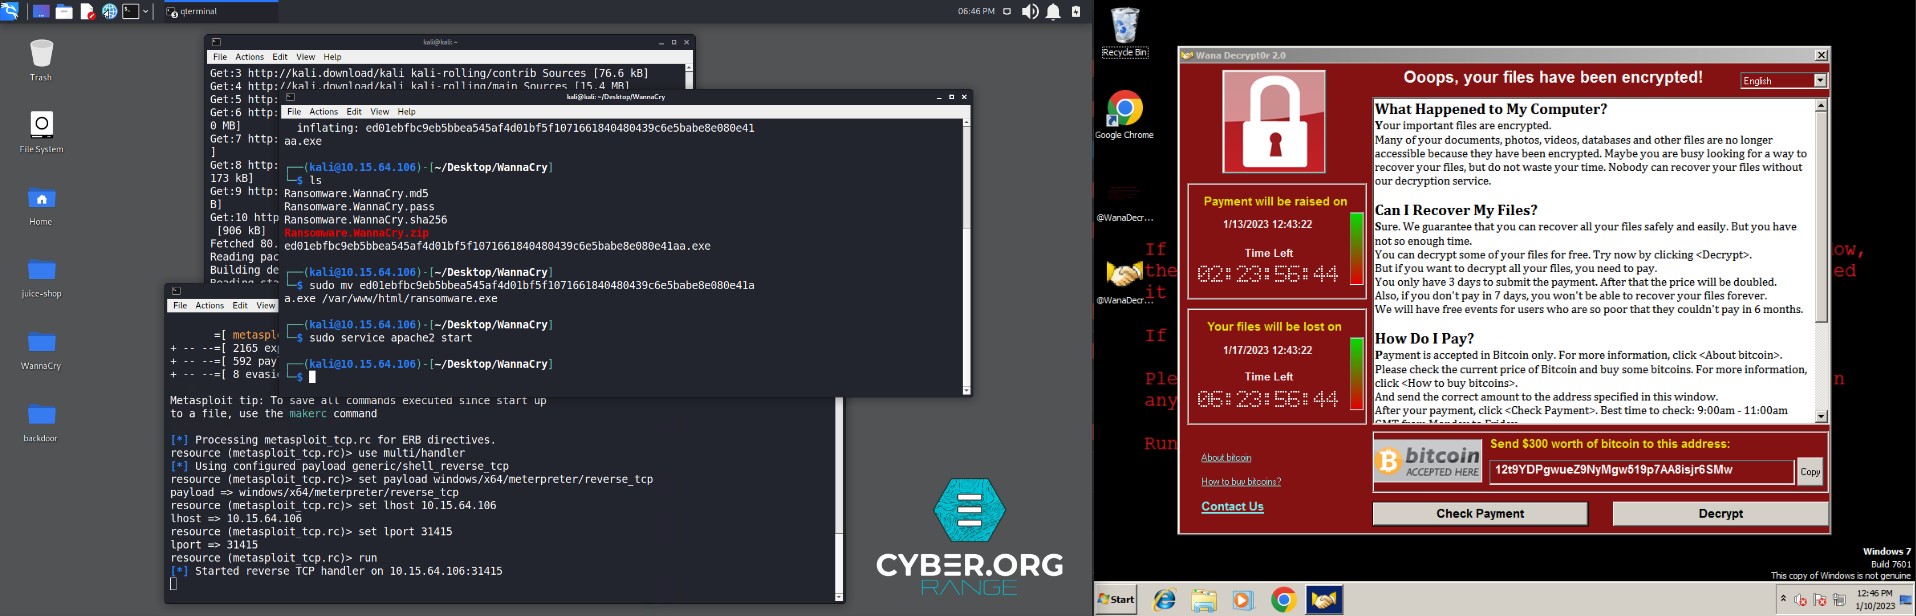Open Help menu in kali@kali:~ terminal

coord(333,57)
